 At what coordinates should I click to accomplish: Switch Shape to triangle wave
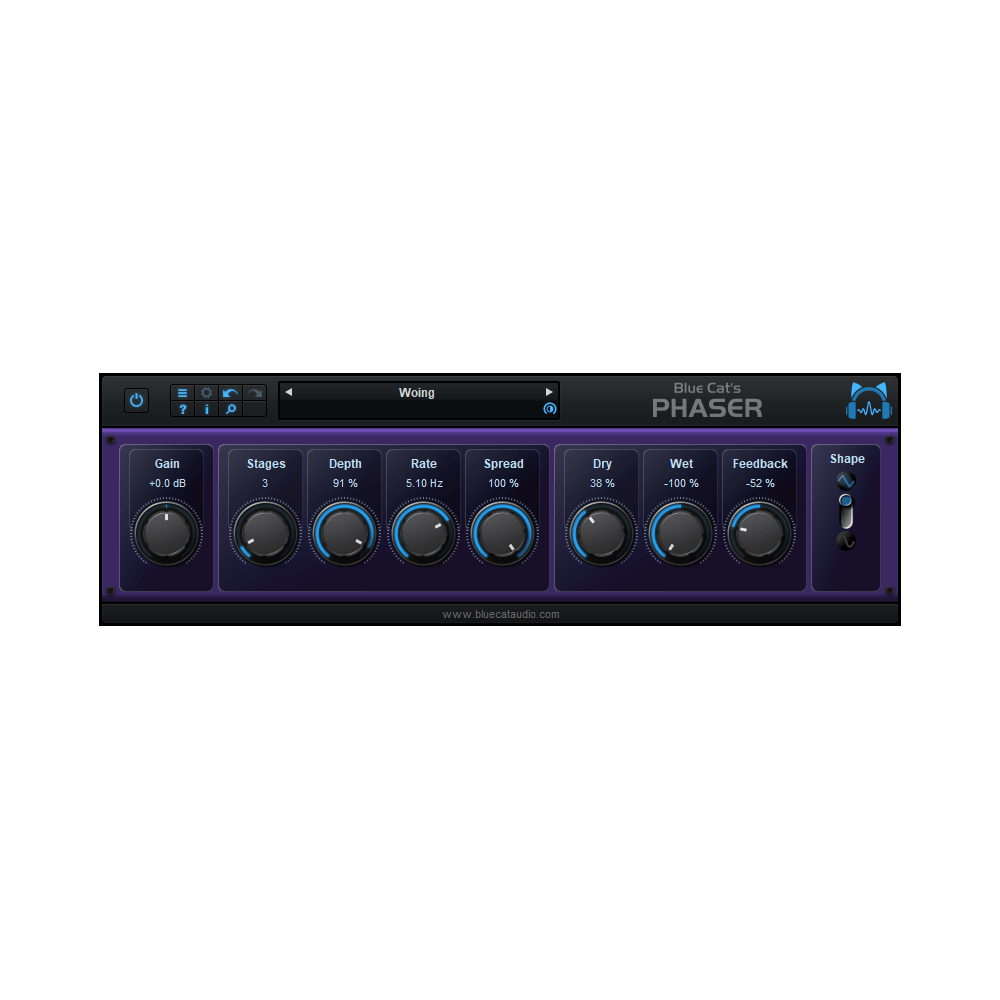[x=845, y=480]
